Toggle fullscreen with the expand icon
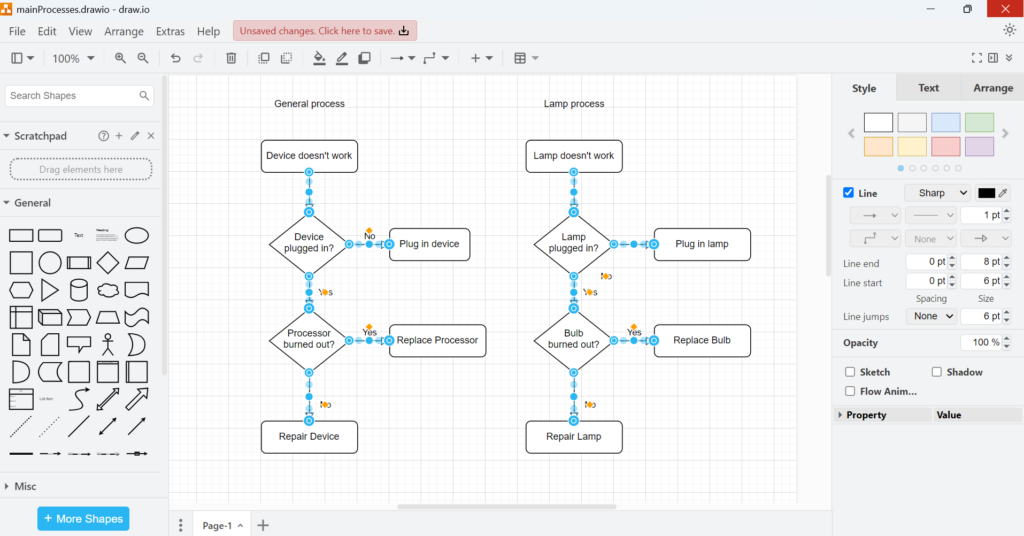Viewport: 1024px width, 536px height. pyautogui.click(x=977, y=59)
